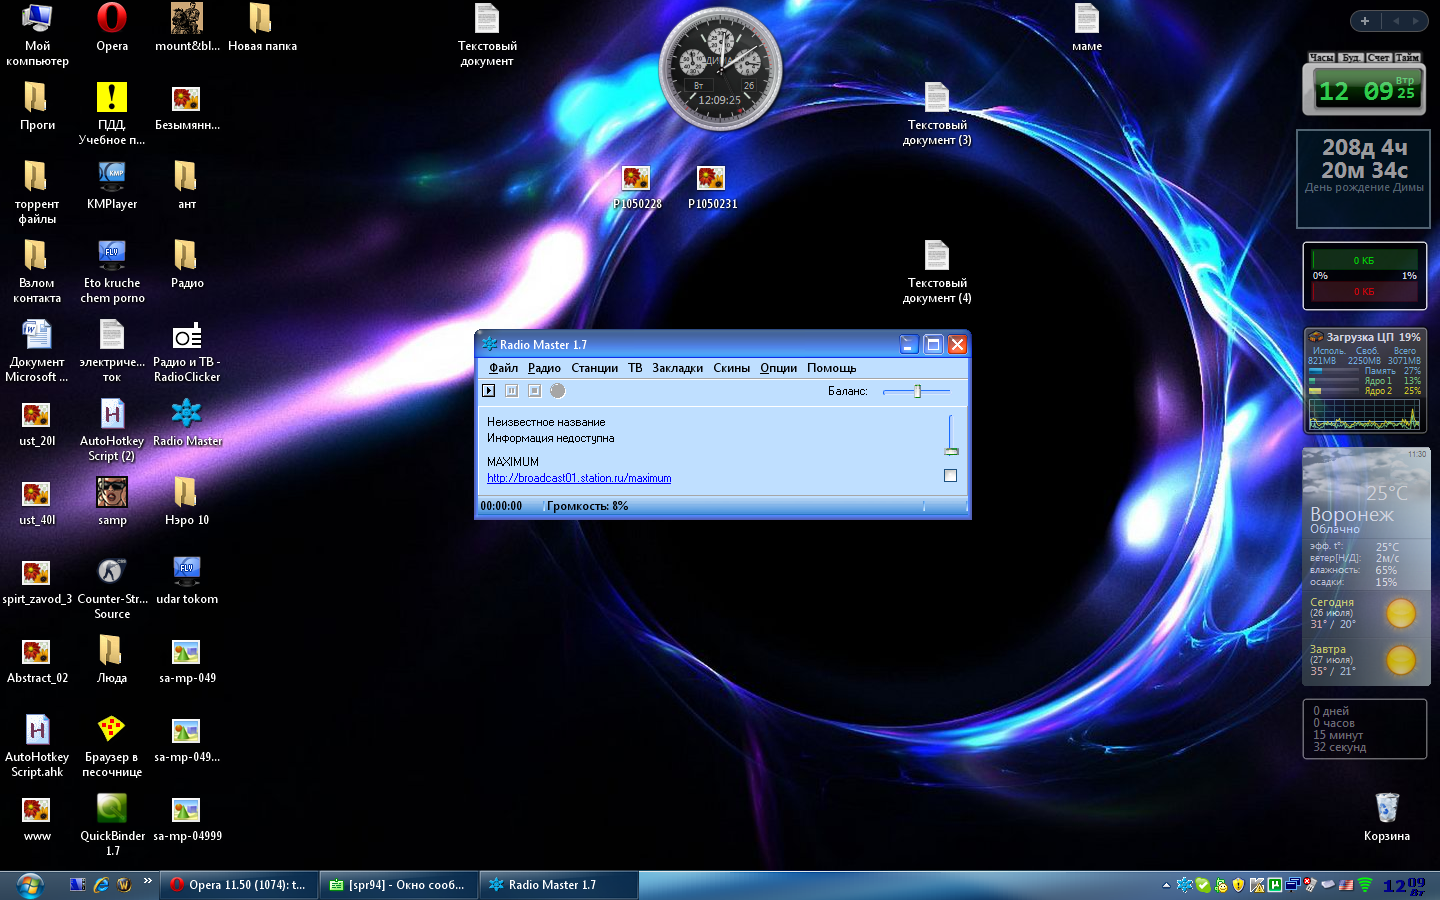Open the Скины menu
The height and width of the screenshot is (900, 1440).
pos(732,368)
